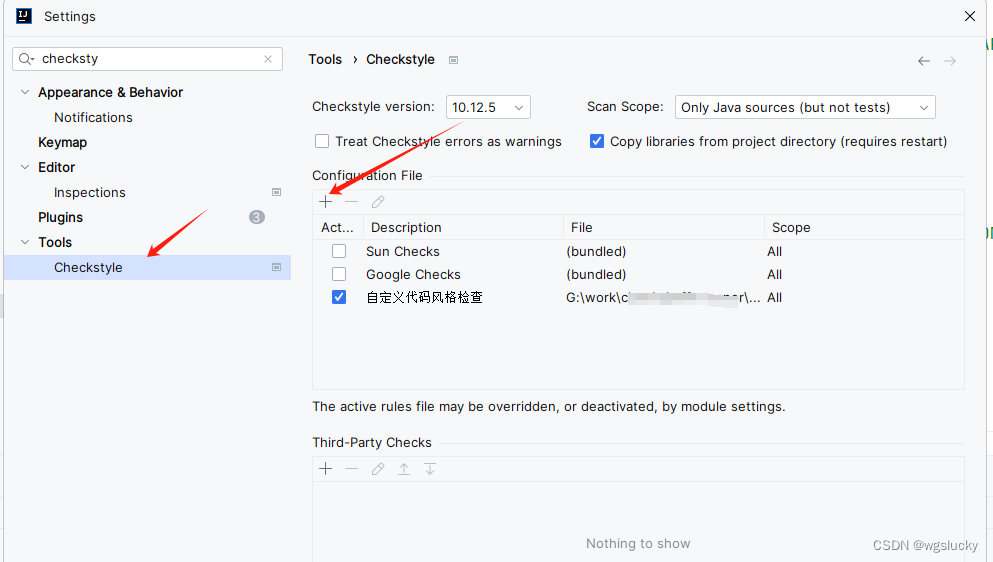
Task: Click the IntelliJ logo in the title bar
Action: point(24,16)
